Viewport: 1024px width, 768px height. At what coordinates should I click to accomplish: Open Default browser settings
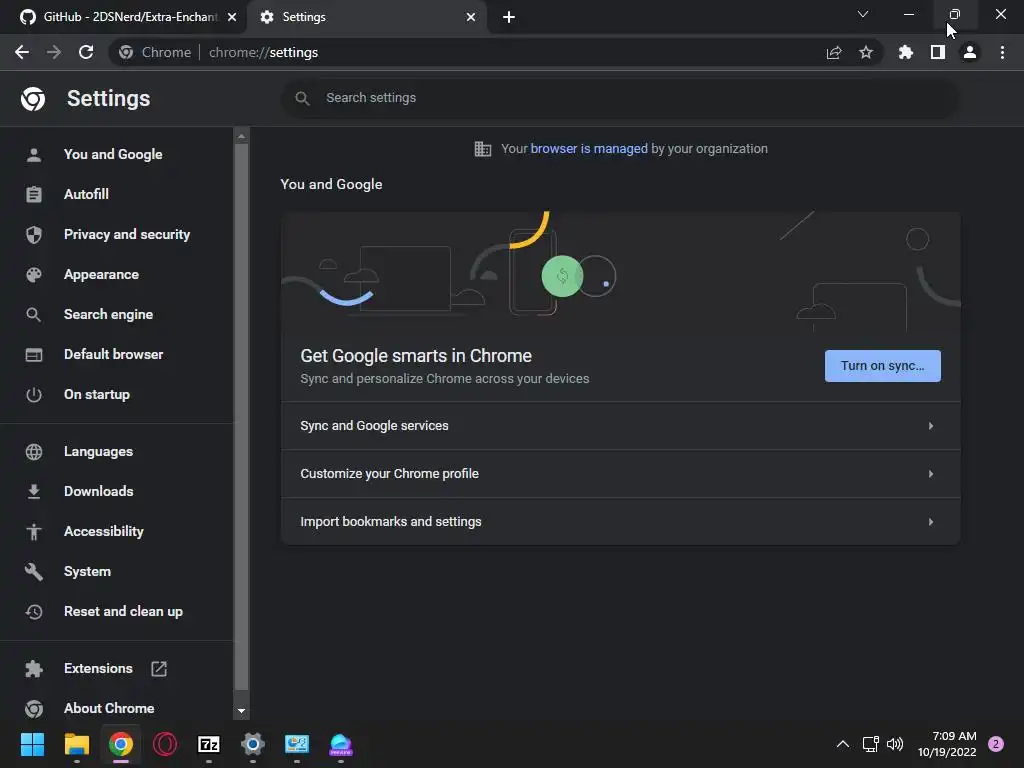tap(114, 354)
